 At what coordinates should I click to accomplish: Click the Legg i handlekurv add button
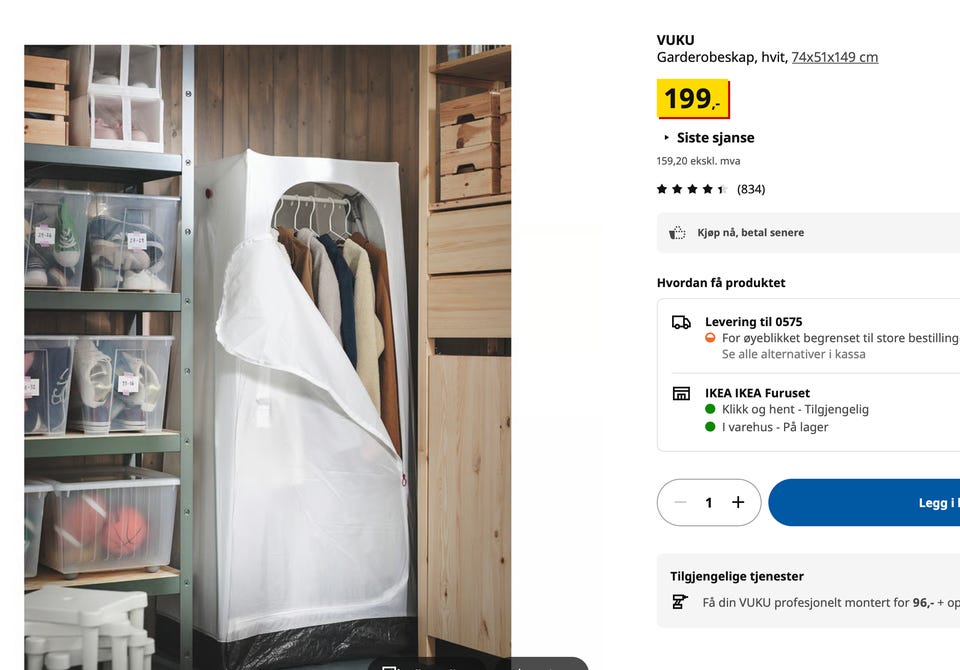(864, 502)
